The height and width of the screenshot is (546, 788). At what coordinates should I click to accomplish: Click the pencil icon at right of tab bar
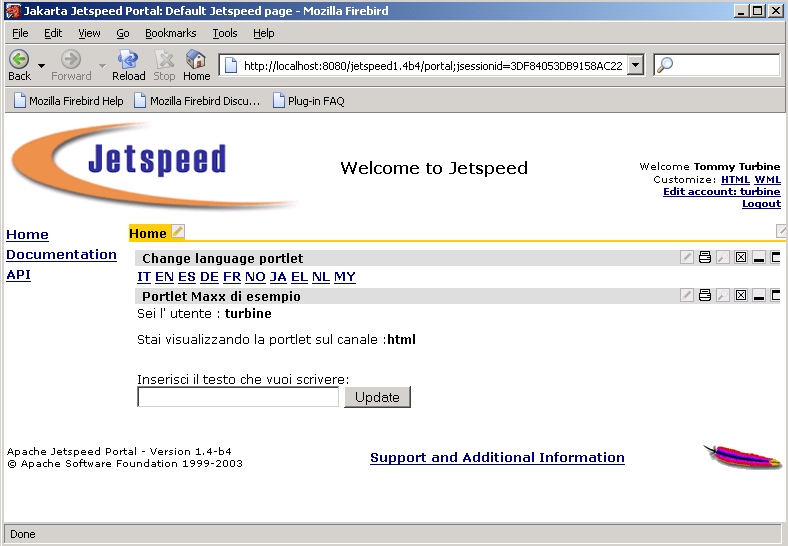pyautogui.click(x=781, y=231)
